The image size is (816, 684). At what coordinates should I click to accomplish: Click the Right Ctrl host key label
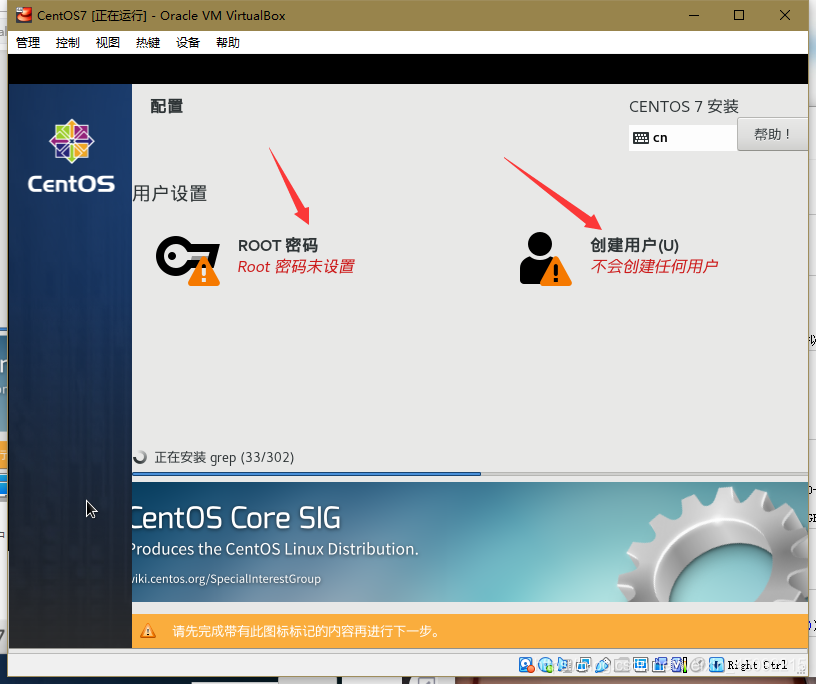757,665
